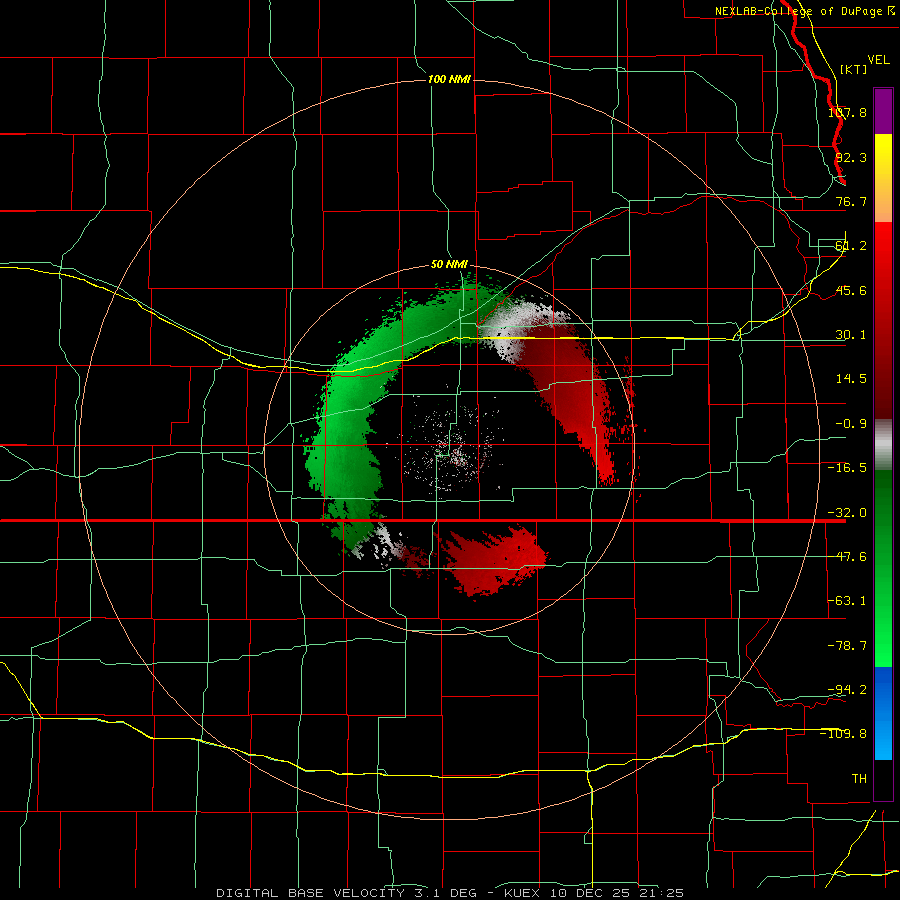Select the -94.2 legend value

coord(847,689)
